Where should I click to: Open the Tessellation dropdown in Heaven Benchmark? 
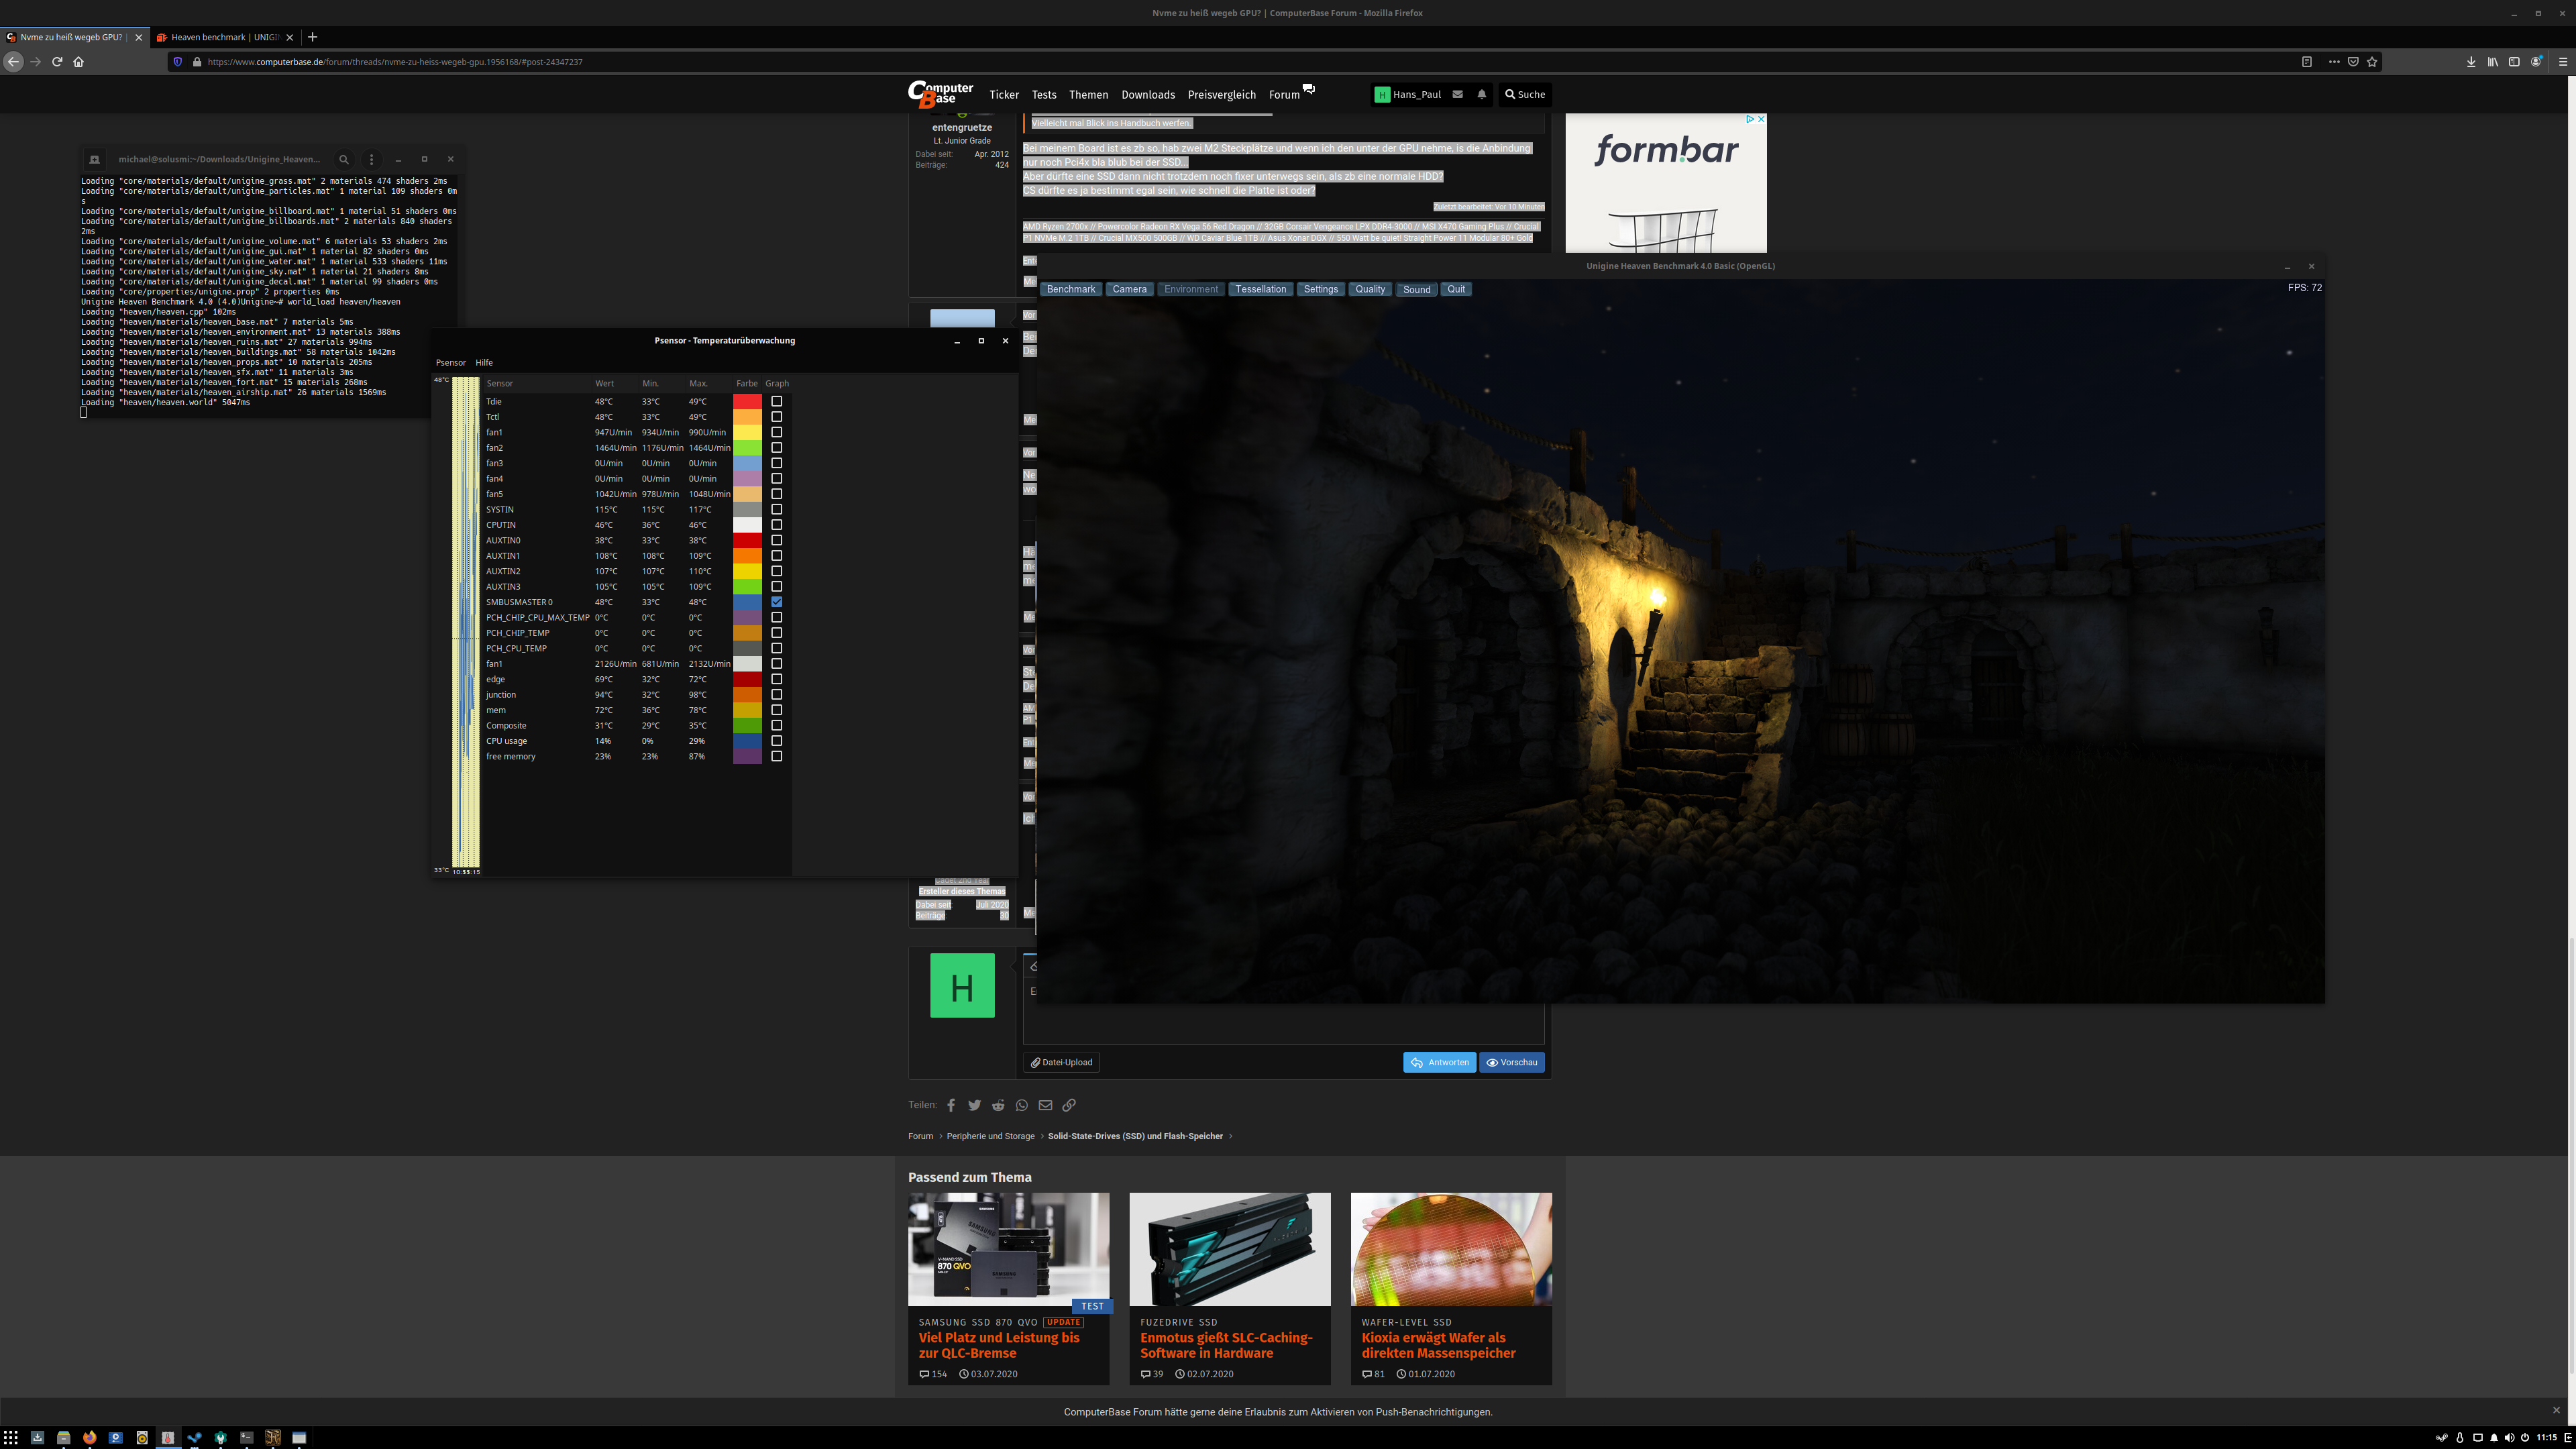[x=1260, y=289]
